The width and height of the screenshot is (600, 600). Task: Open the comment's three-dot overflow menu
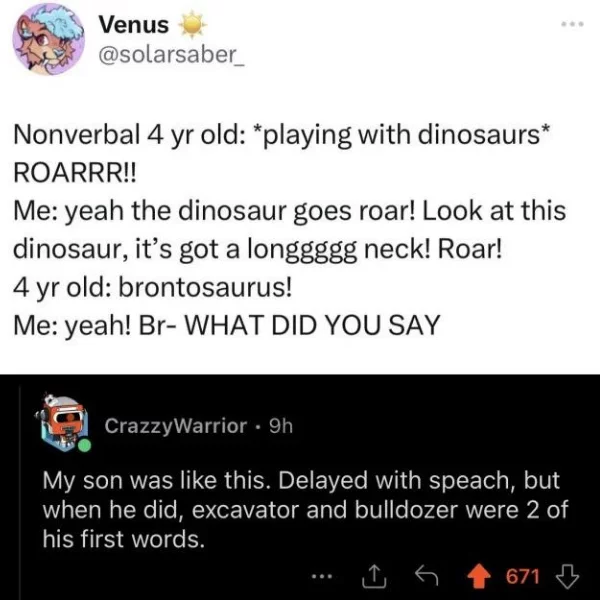(x=321, y=576)
